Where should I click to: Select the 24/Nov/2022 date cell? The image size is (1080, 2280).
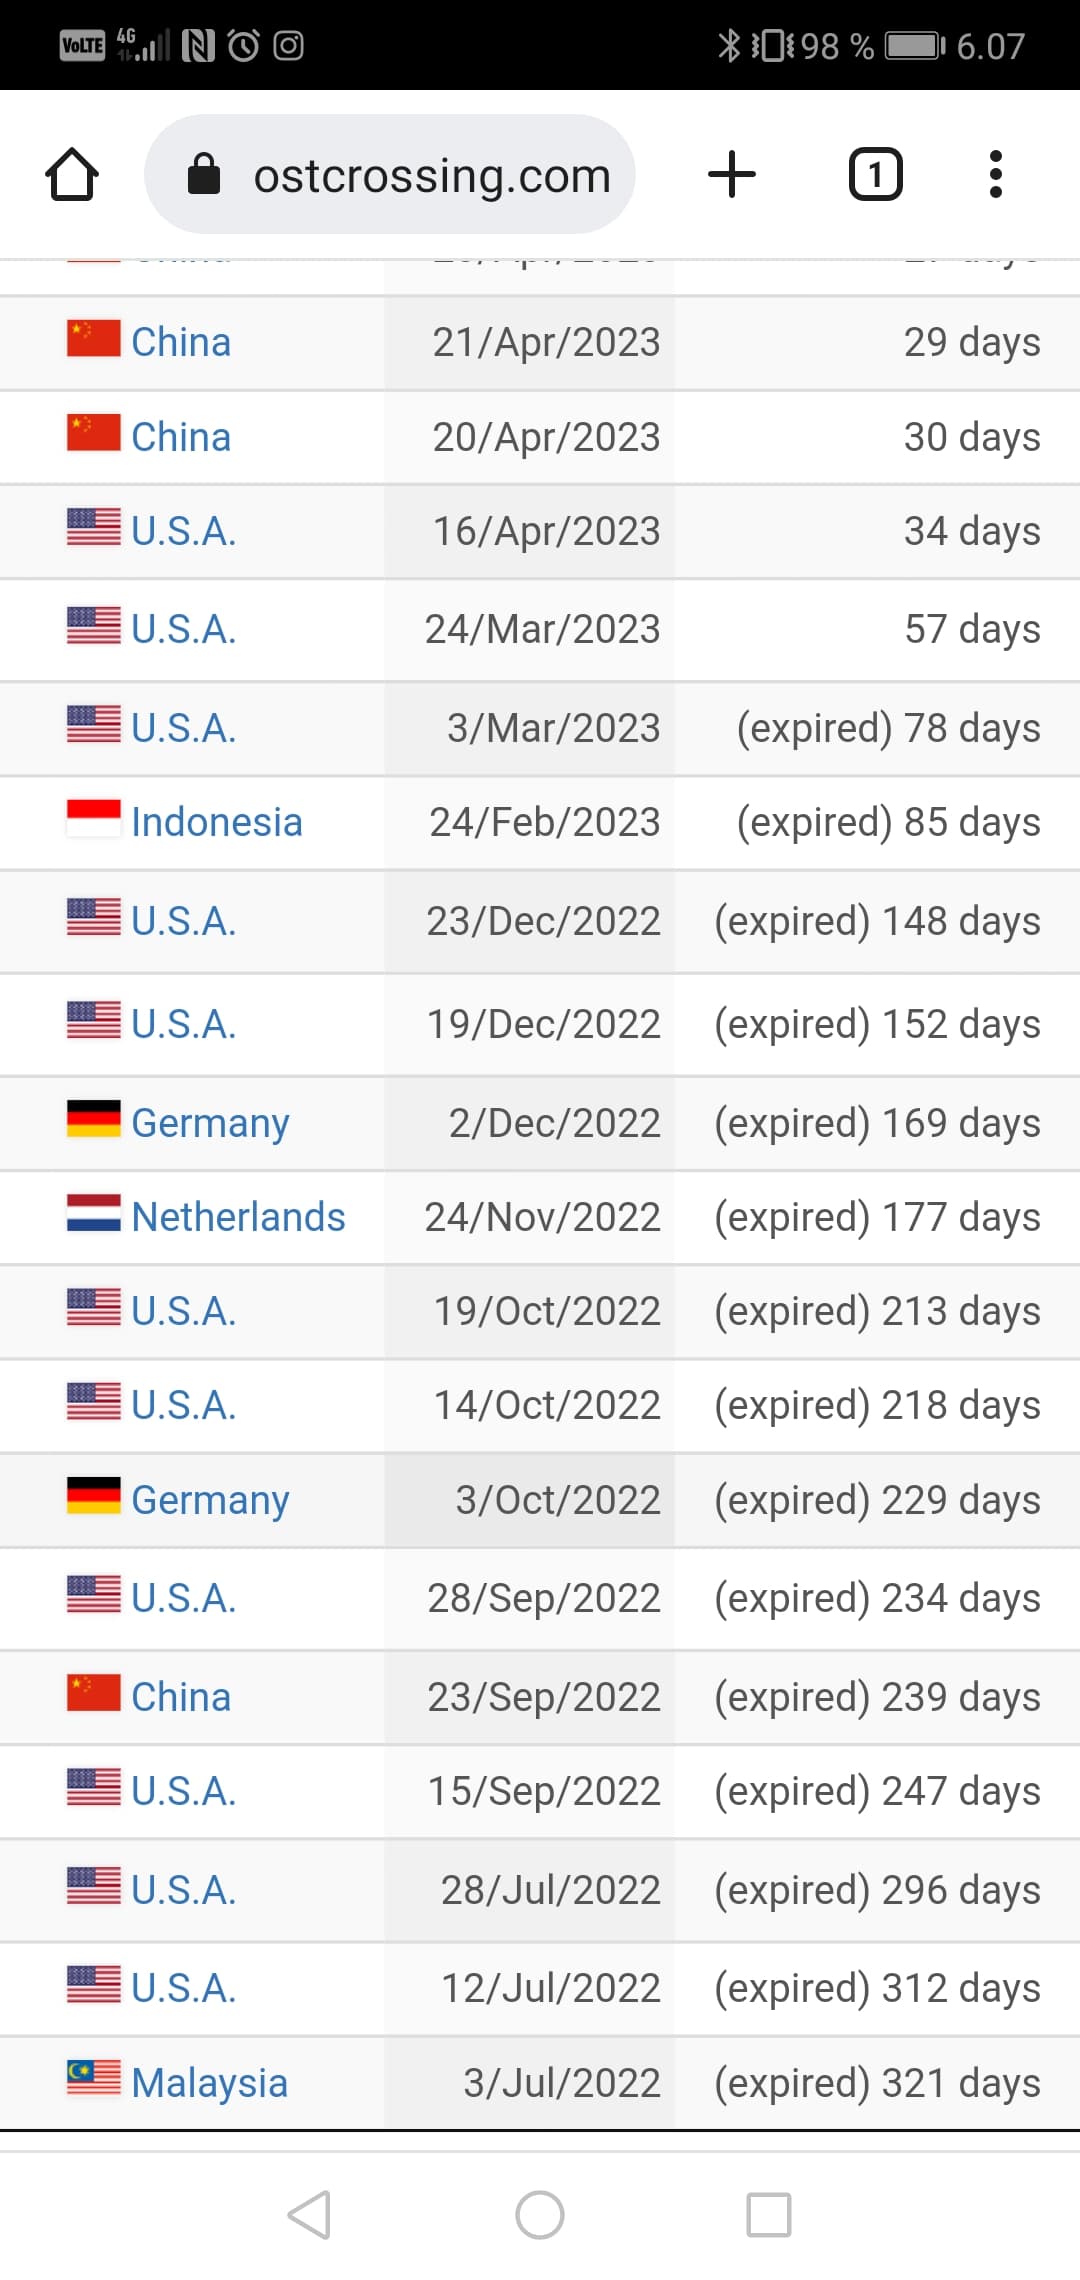529,1217
